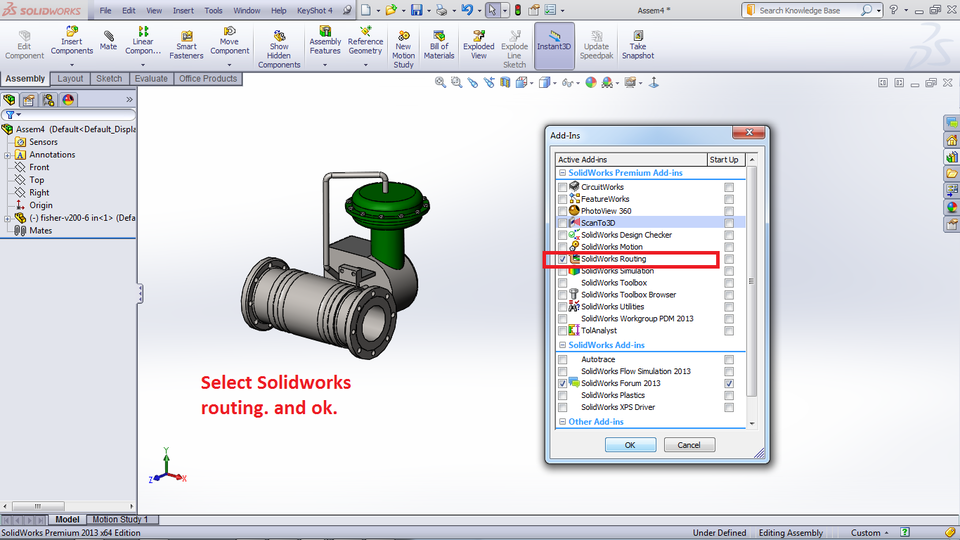The height and width of the screenshot is (540, 960).
Task: Click the feature tree filter field
Action: (69, 115)
